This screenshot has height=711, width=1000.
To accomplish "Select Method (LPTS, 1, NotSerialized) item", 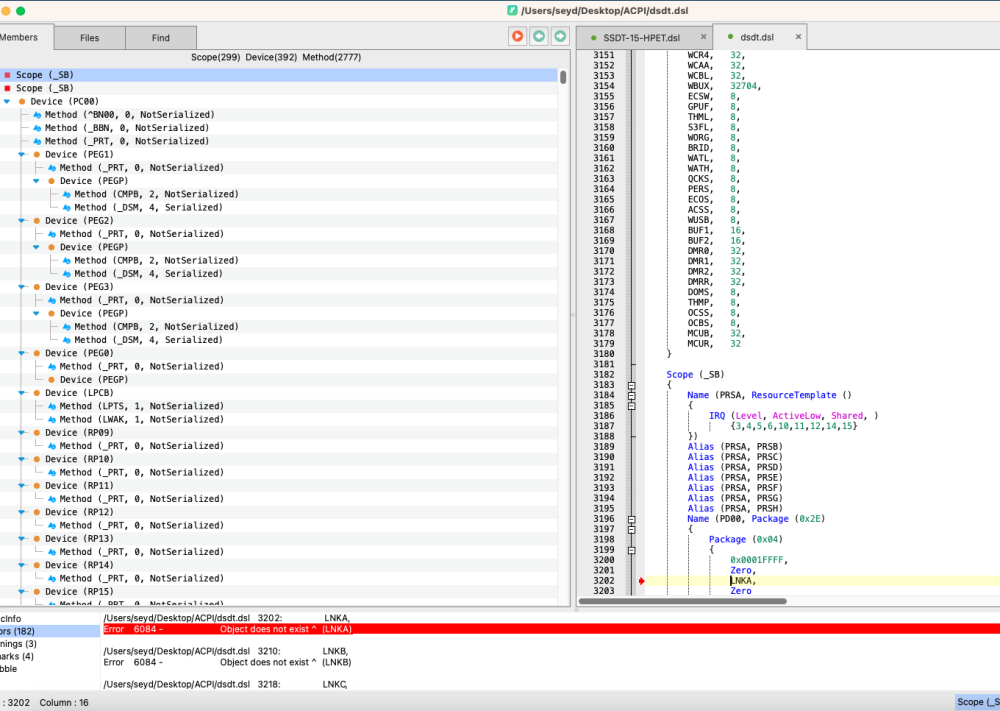I will click(x=142, y=406).
